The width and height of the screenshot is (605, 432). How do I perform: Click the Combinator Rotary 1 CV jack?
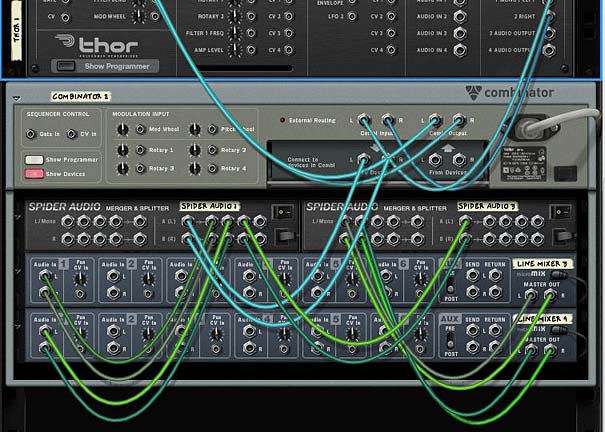(140, 150)
